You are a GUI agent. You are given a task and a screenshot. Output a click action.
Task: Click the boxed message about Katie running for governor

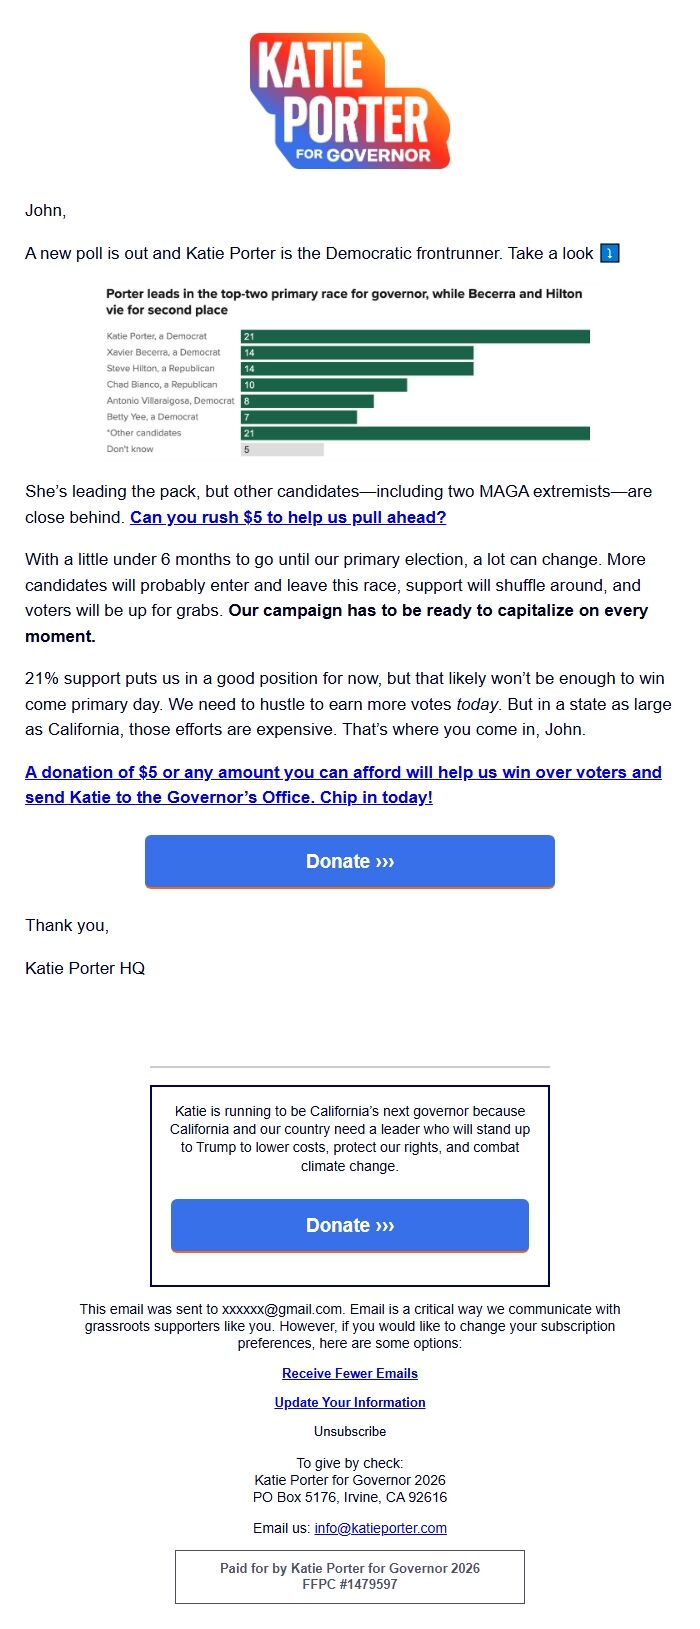click(350, 1138)
